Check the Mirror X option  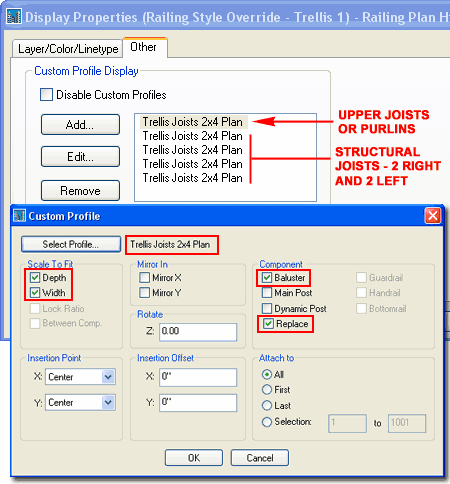tap(144, 277)
